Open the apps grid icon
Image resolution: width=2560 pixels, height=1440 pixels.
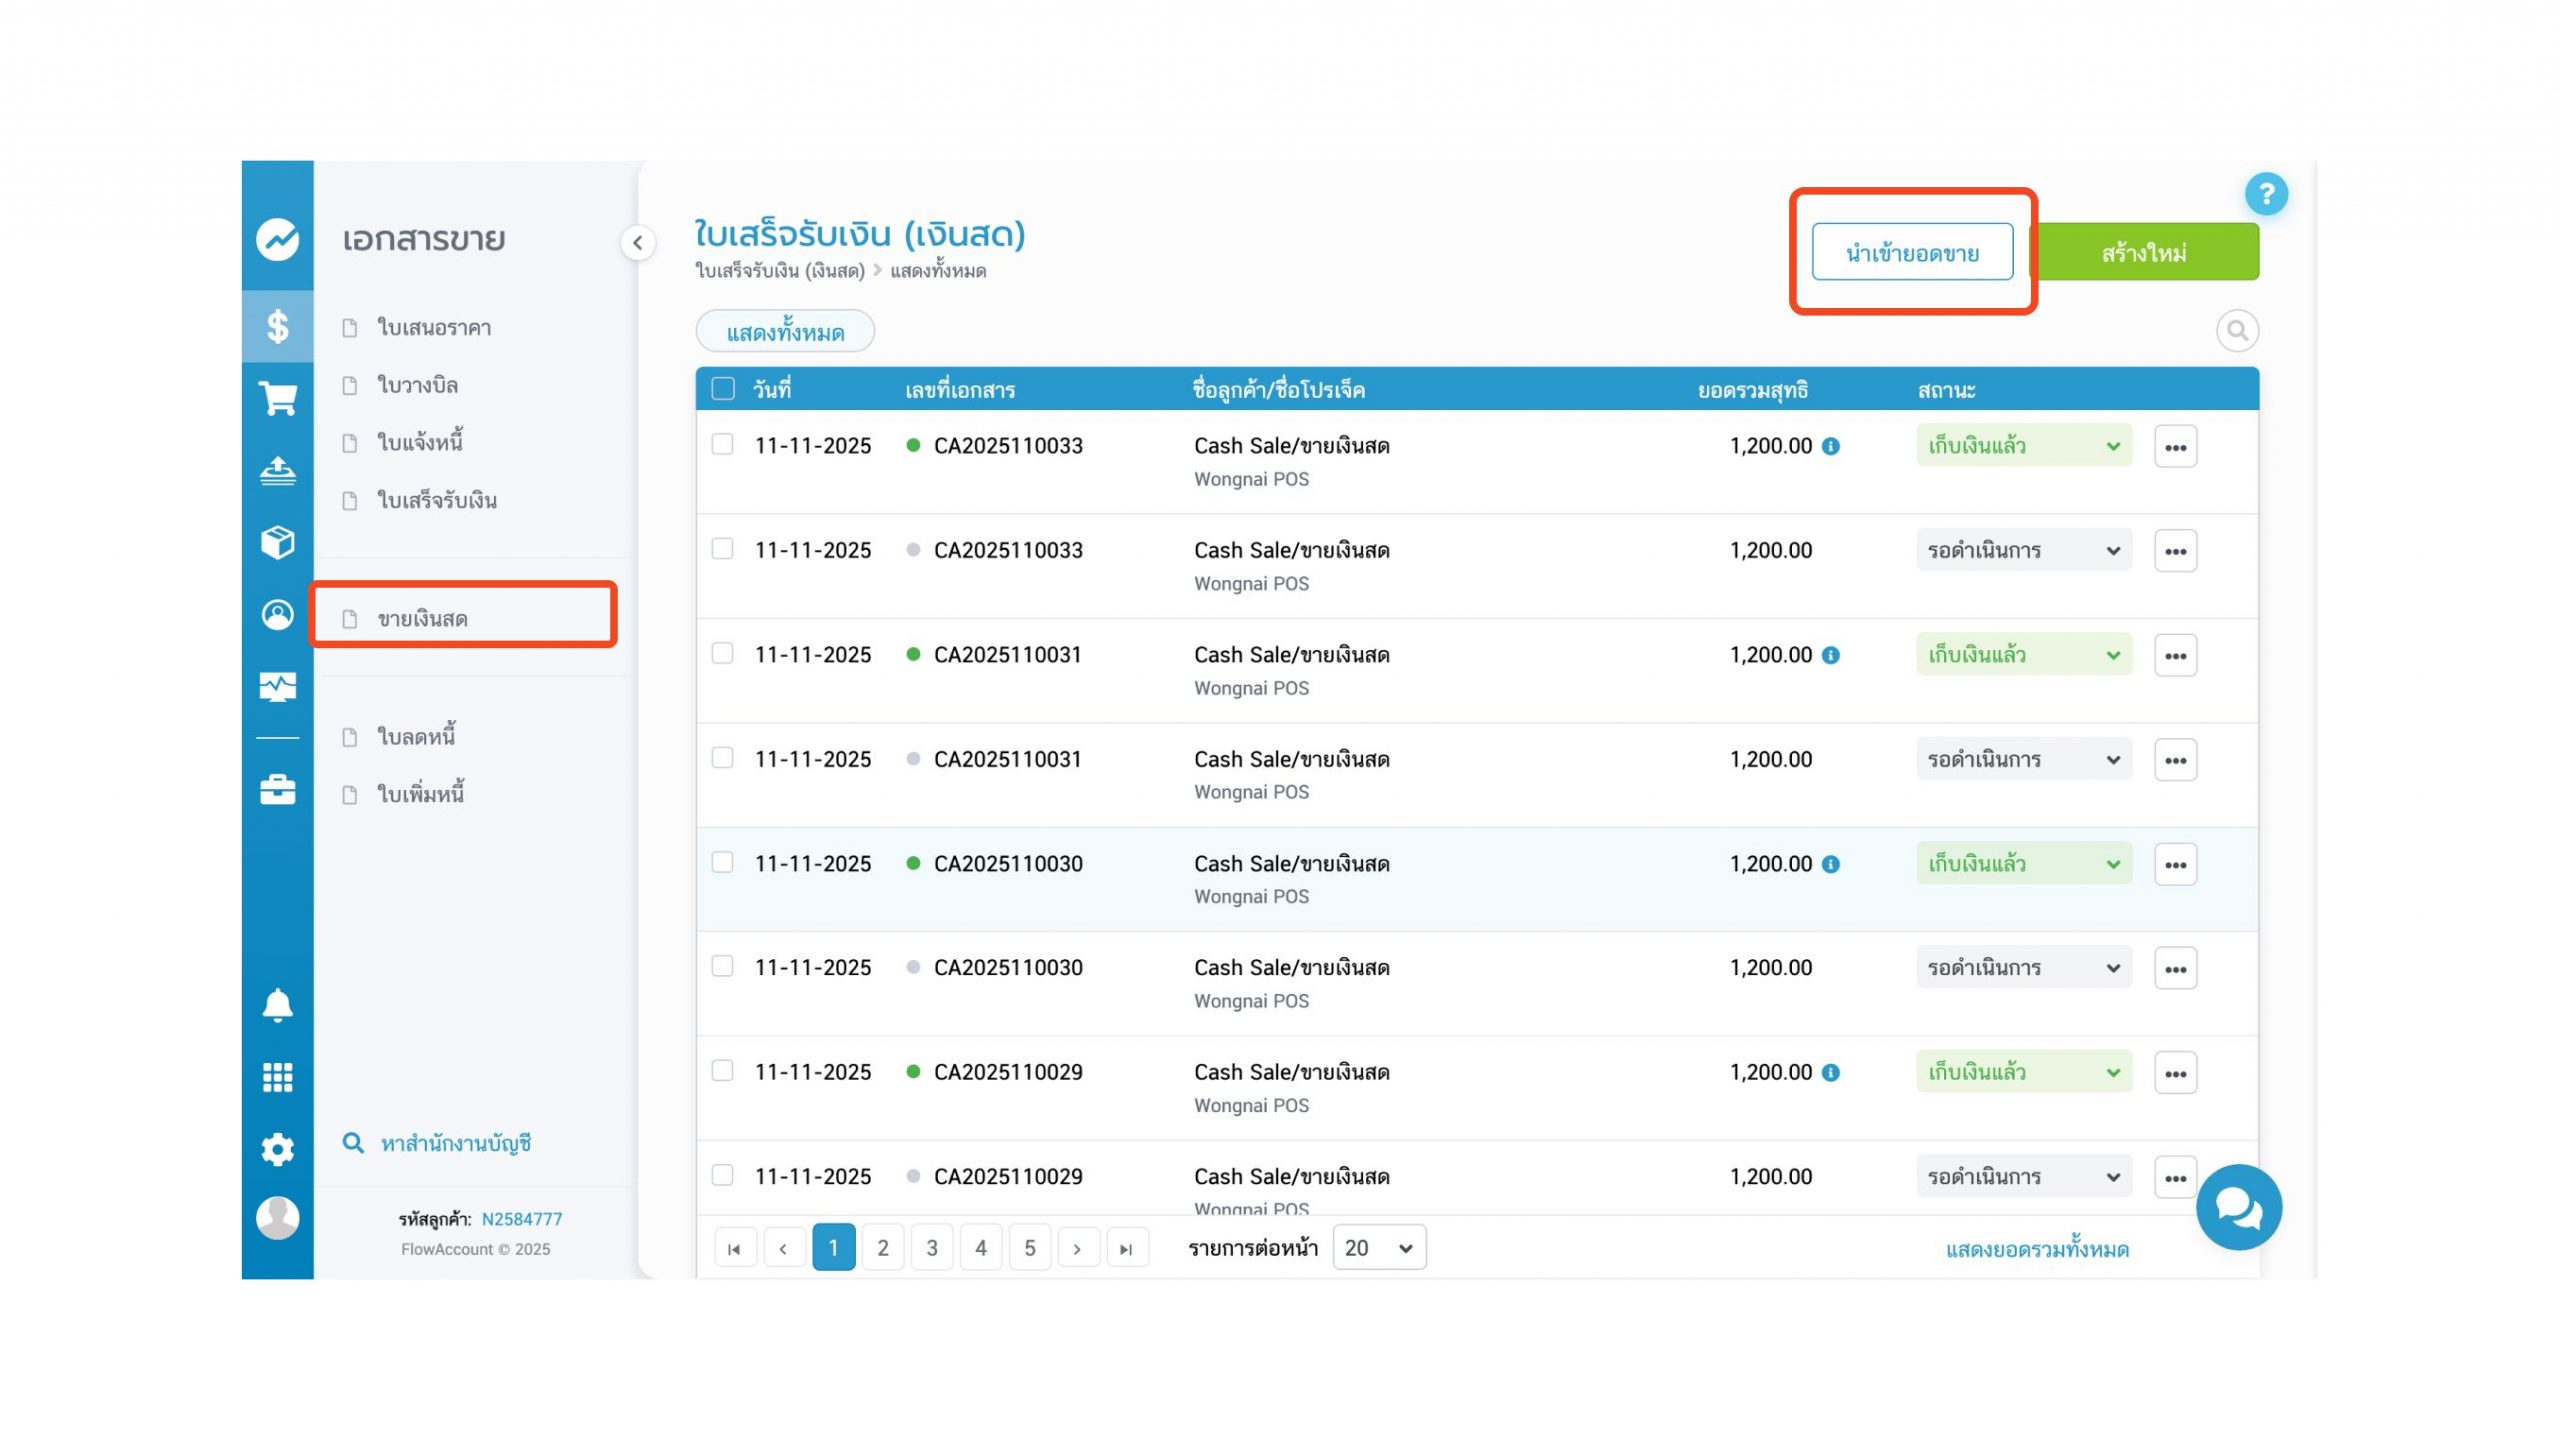click(277, 1077)
